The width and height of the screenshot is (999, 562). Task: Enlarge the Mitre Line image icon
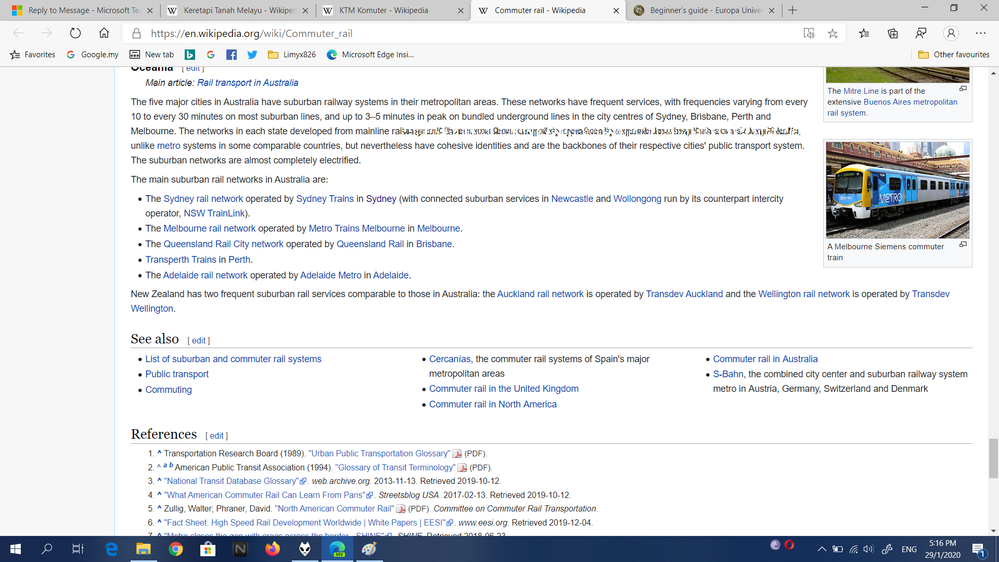963,89
